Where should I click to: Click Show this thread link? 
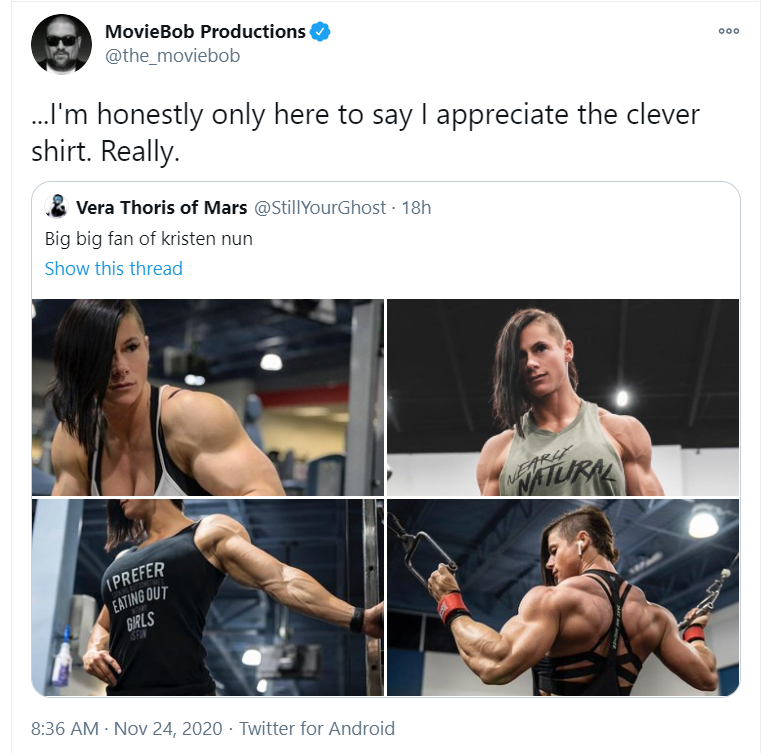pyautogui.click(x=114, y=268)
